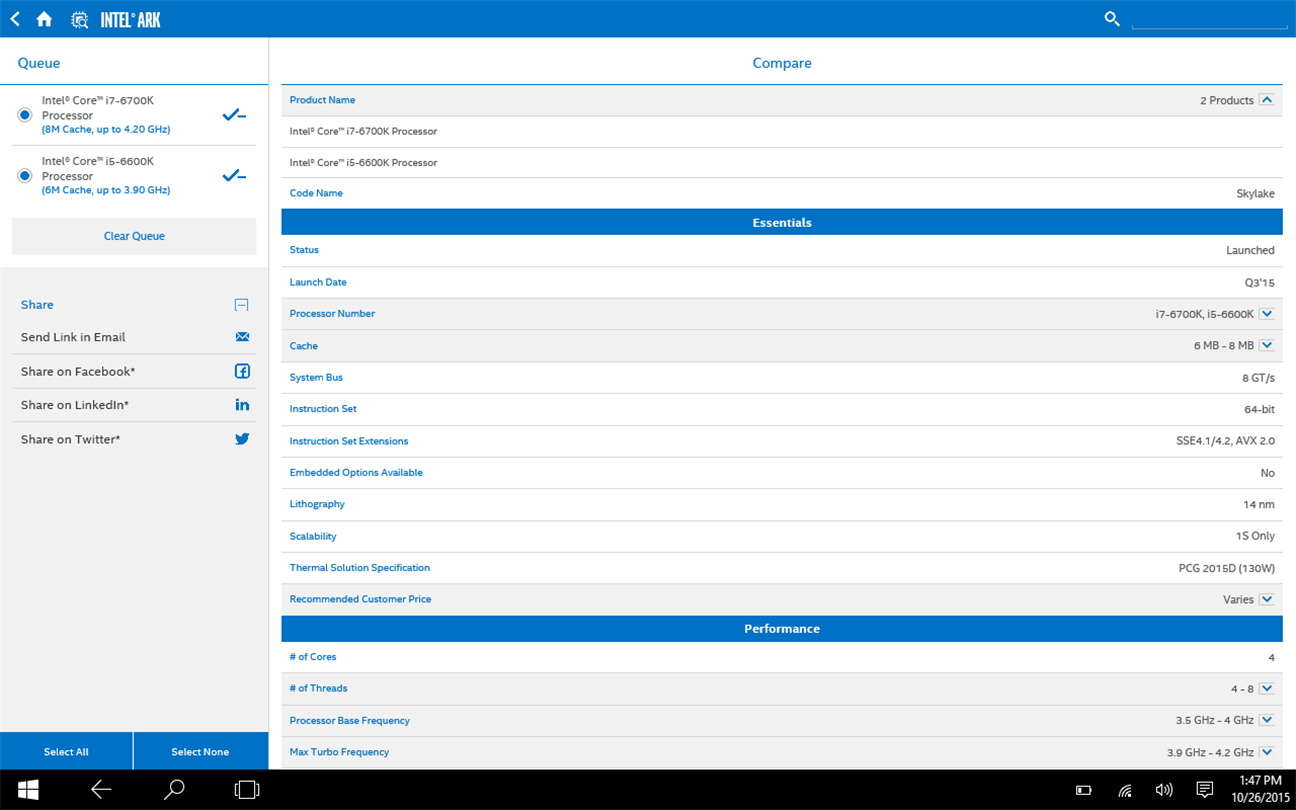The width and height of the screenshot is (1296, 810).
Task: Clear the Queue
Action: point(134,236)
